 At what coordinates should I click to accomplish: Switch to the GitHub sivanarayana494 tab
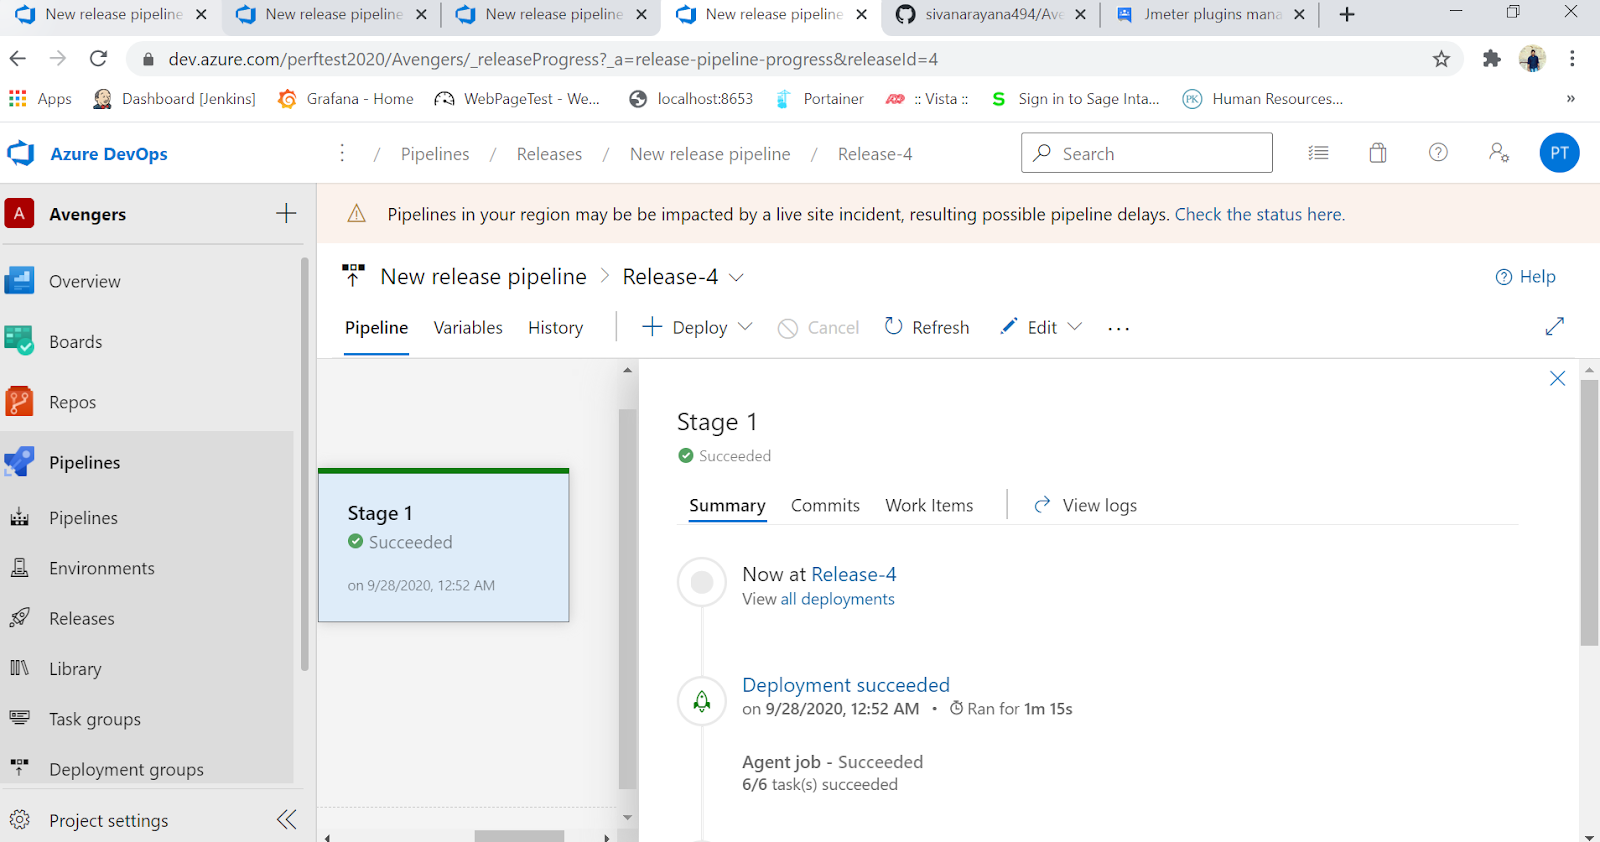[x=988, y=14]
